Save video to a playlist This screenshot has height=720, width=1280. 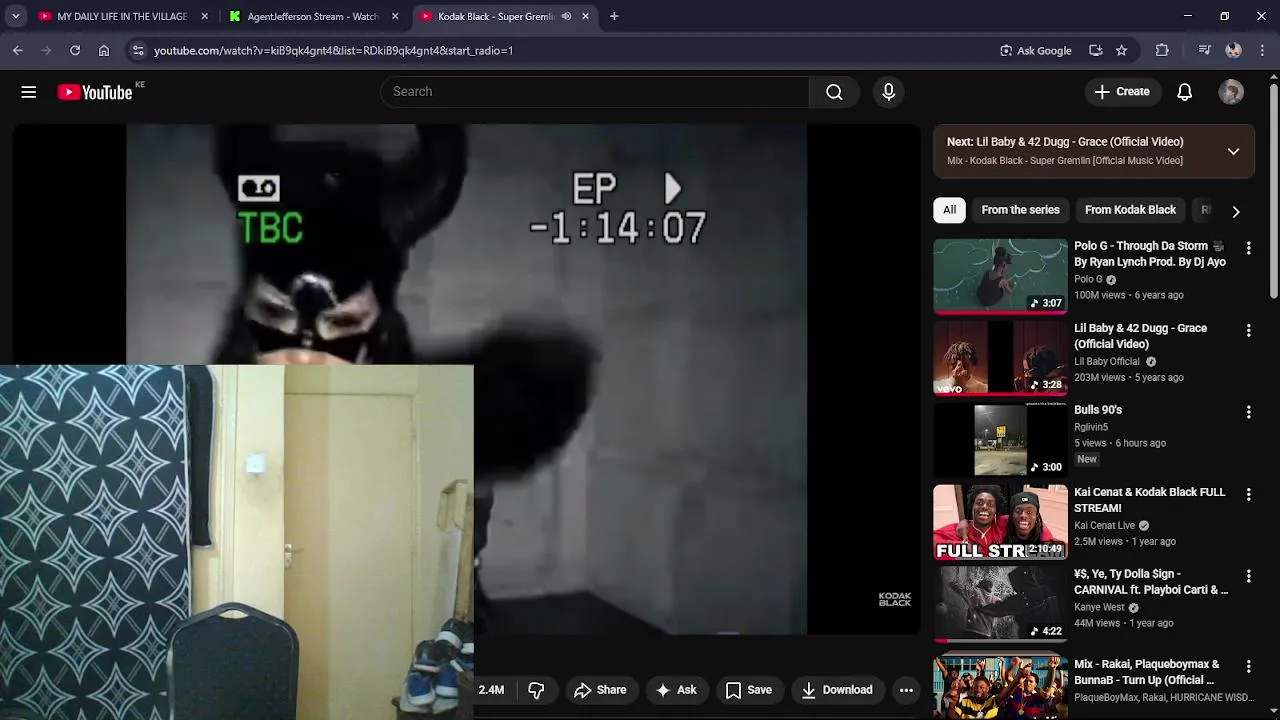point(748,690)
